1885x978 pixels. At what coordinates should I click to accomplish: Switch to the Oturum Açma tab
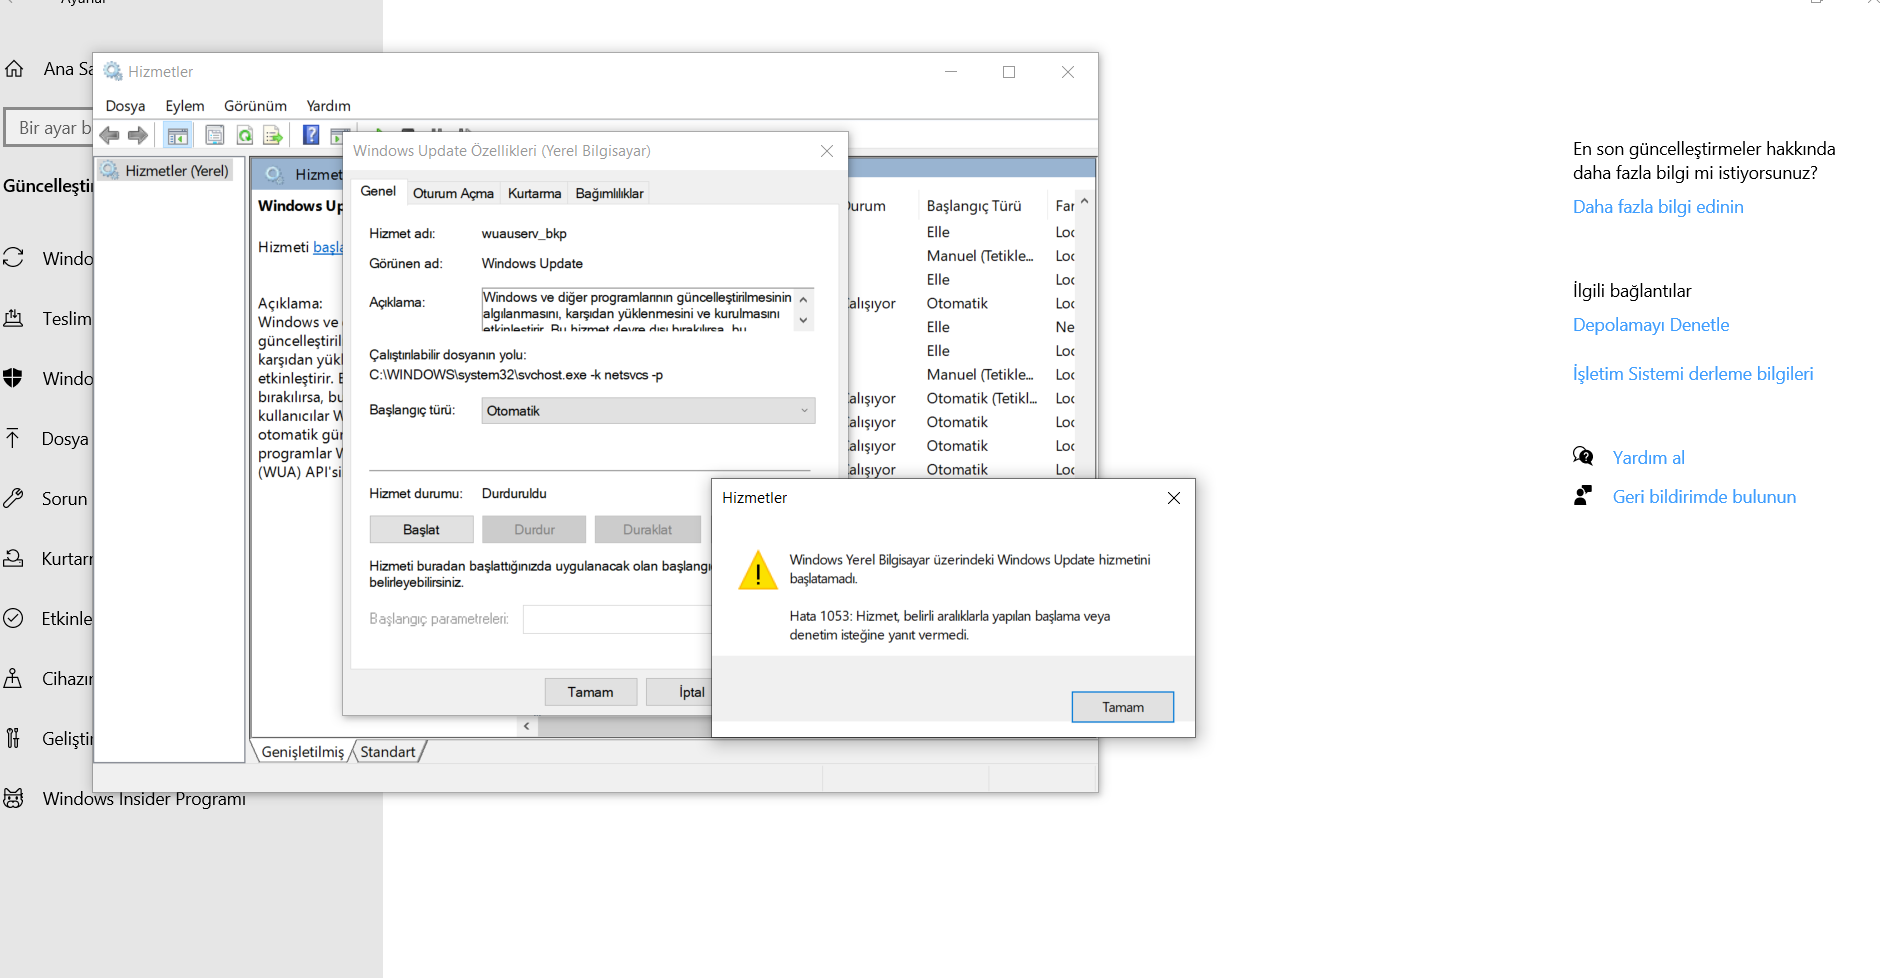pyautogui.click(x=453, y=193)
